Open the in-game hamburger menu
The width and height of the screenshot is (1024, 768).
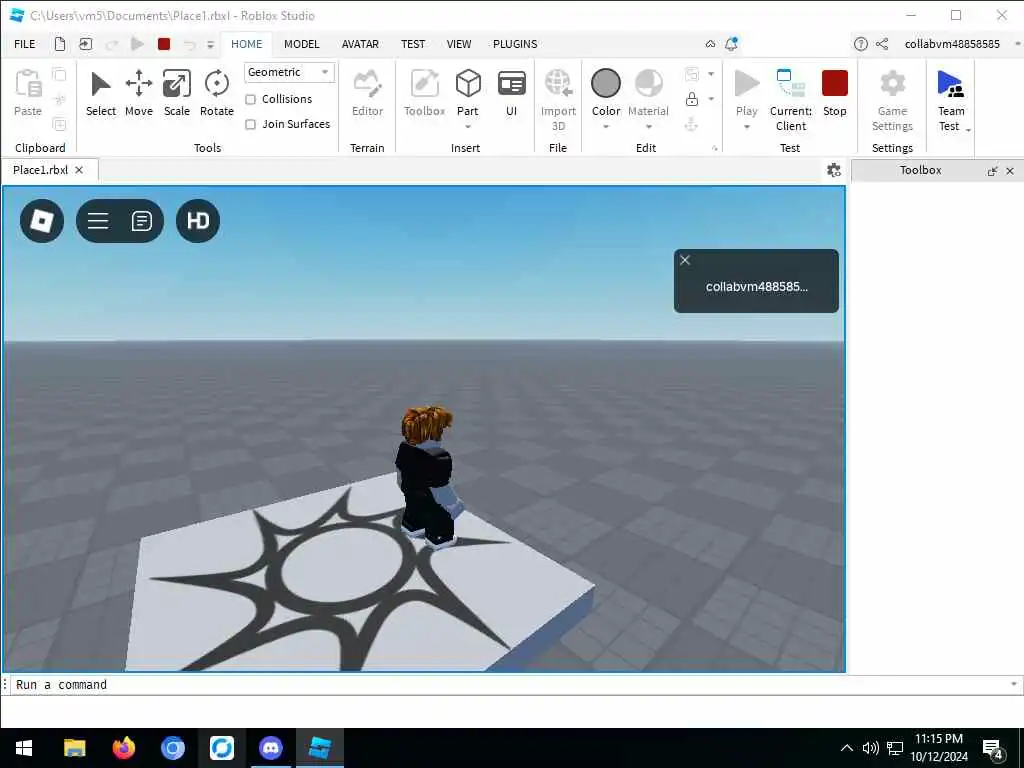pos(98,221)
